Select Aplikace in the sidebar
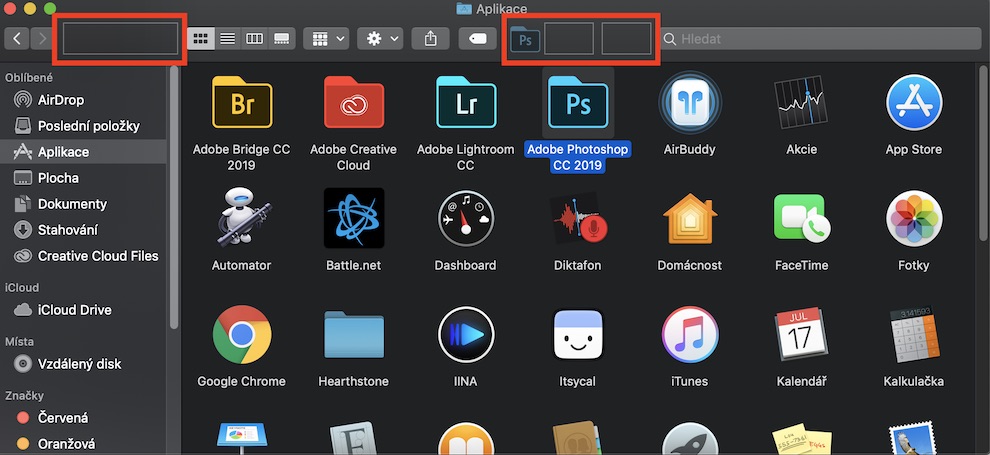The width and height of the screenshot is (990, 455). pos(83,152)
